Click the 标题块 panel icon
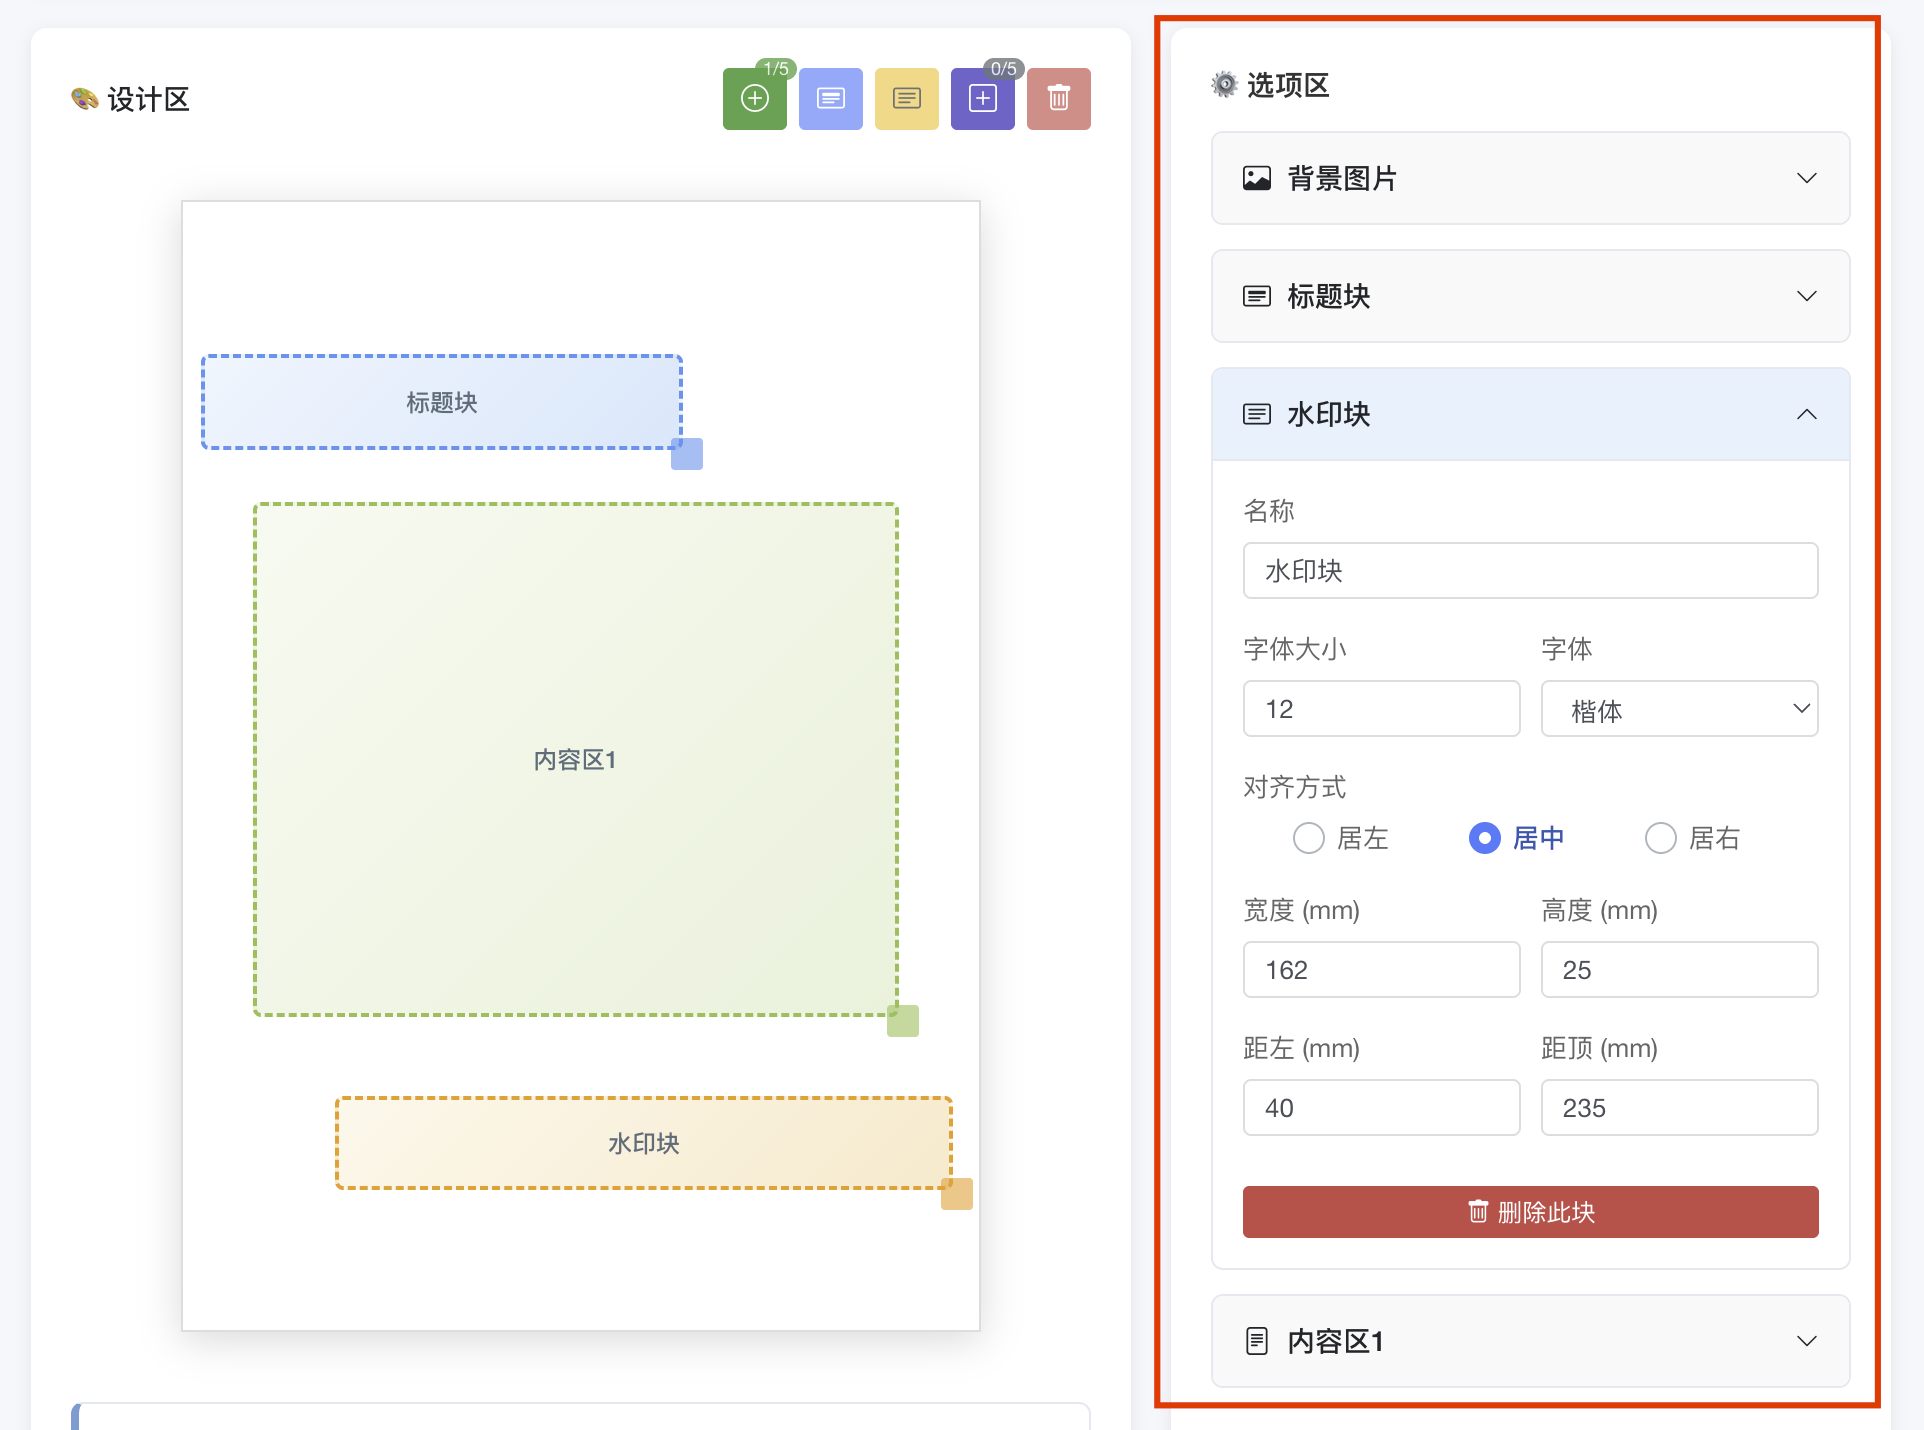This screenshot has height=1430, width=1924. click(x=1257, y=296)
